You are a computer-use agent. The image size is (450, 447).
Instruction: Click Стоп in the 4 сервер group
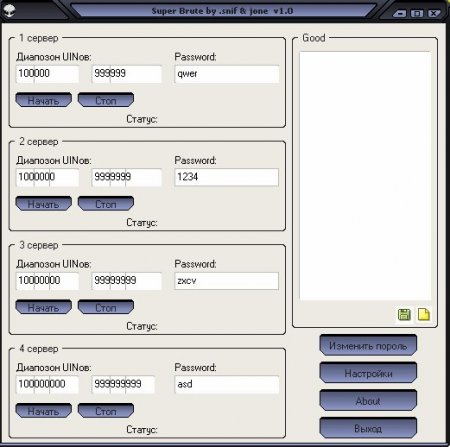[x=106, y=411]
